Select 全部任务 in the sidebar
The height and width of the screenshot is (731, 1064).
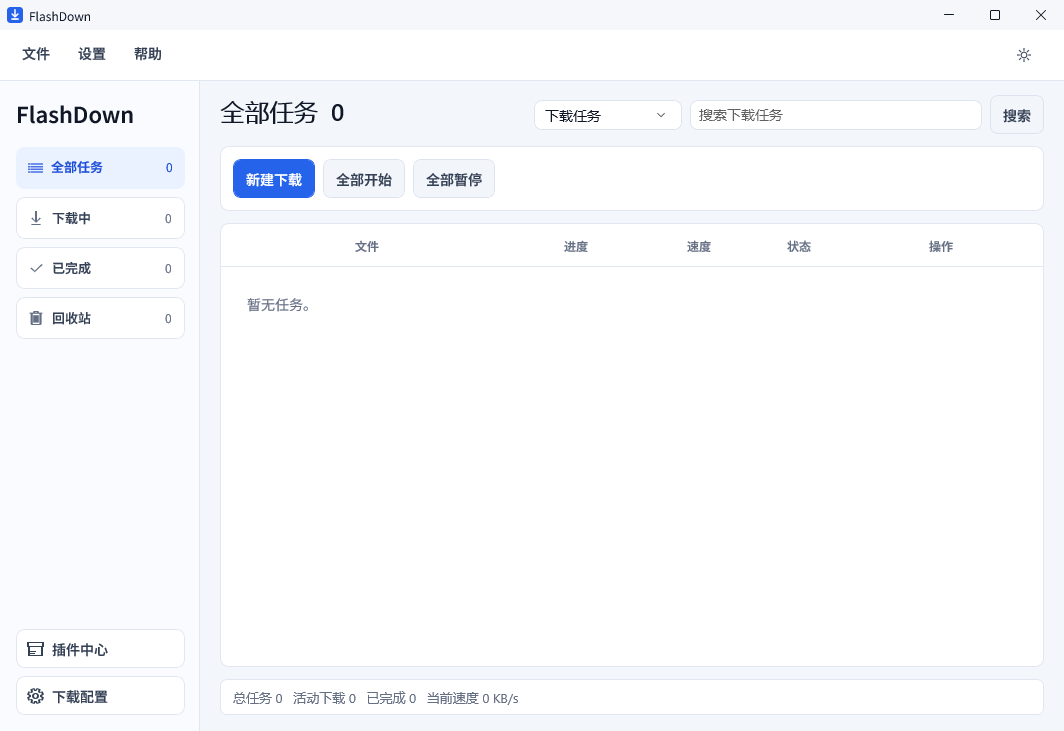(x=100, y=168)
